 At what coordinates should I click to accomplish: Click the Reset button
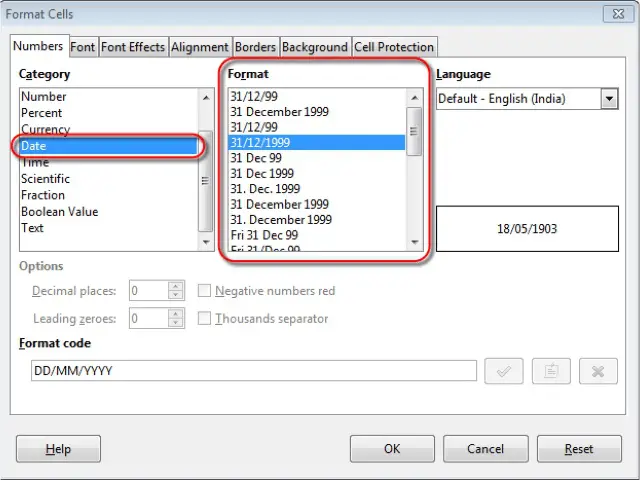[579, 449]
